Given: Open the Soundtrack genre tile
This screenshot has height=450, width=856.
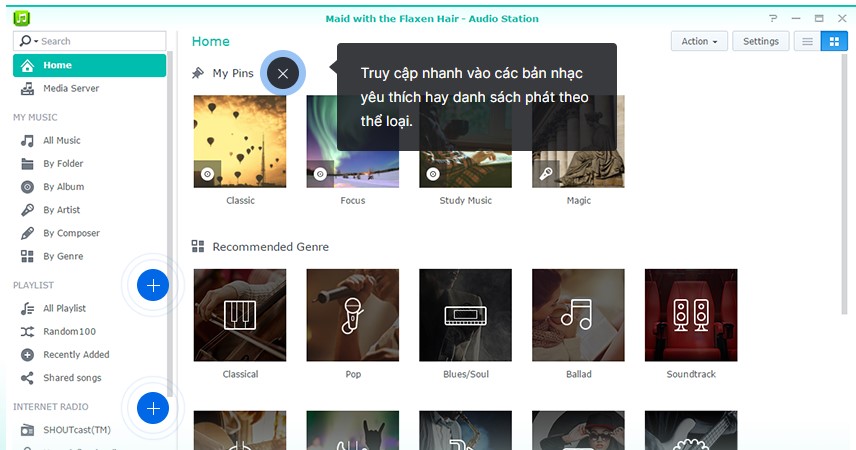Looking at the screenshot, I should coord(691,314).
